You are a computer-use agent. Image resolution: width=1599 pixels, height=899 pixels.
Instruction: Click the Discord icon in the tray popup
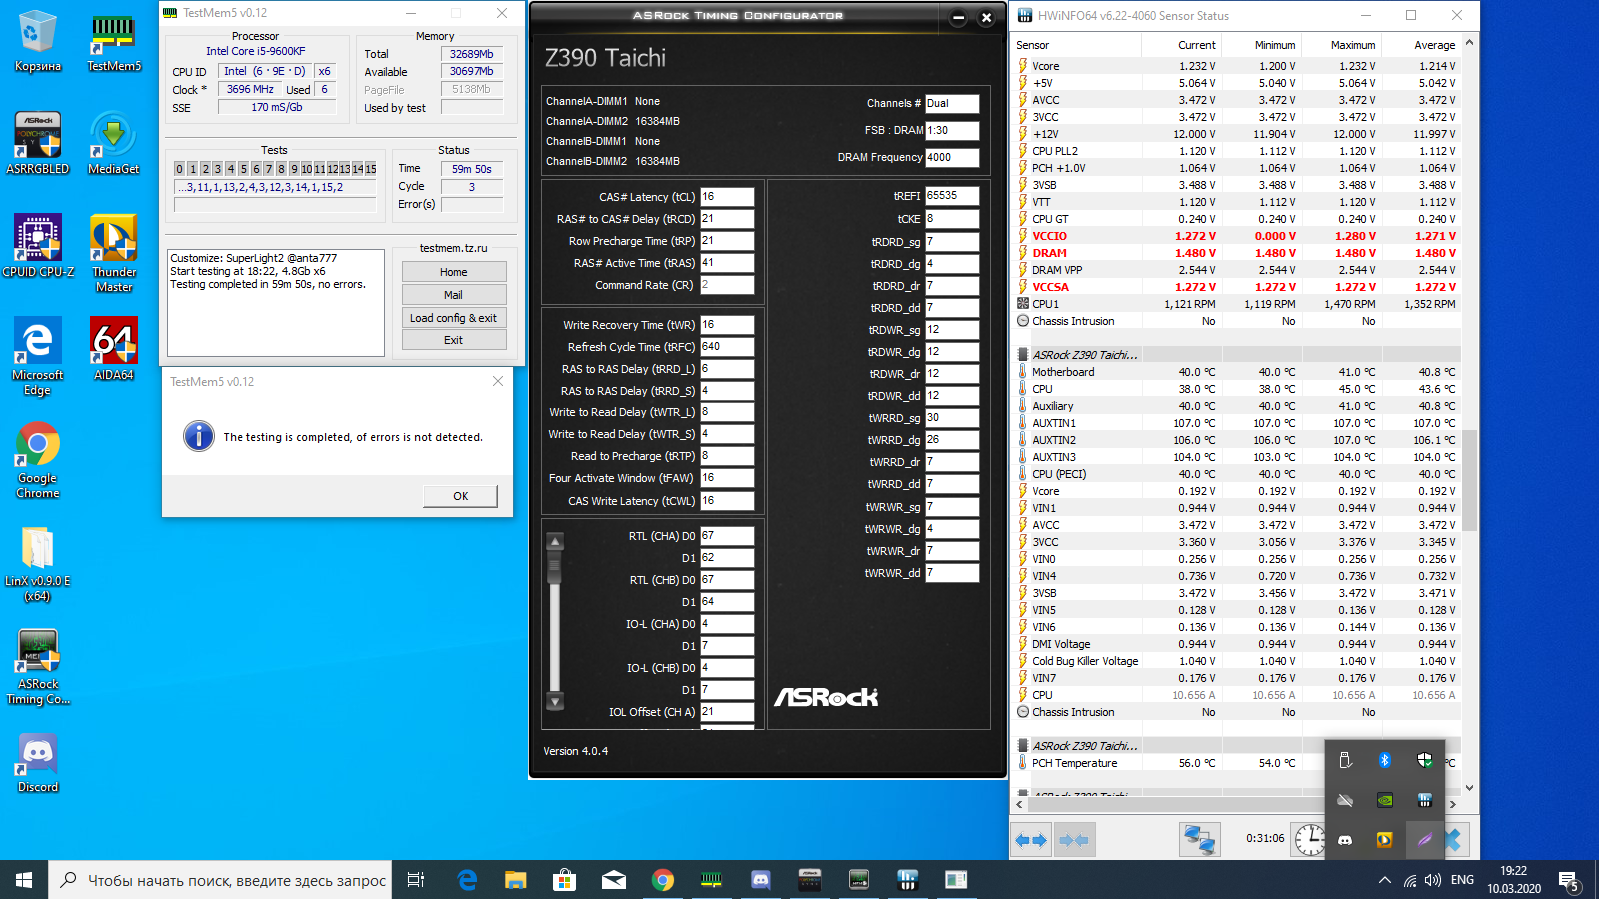pos(1345,840)
